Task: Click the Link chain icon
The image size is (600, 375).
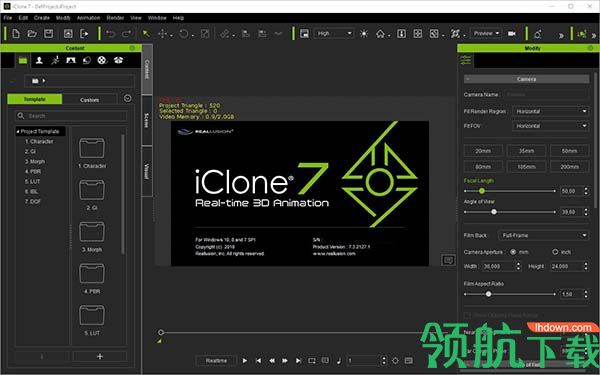Action: click(225, 34)
